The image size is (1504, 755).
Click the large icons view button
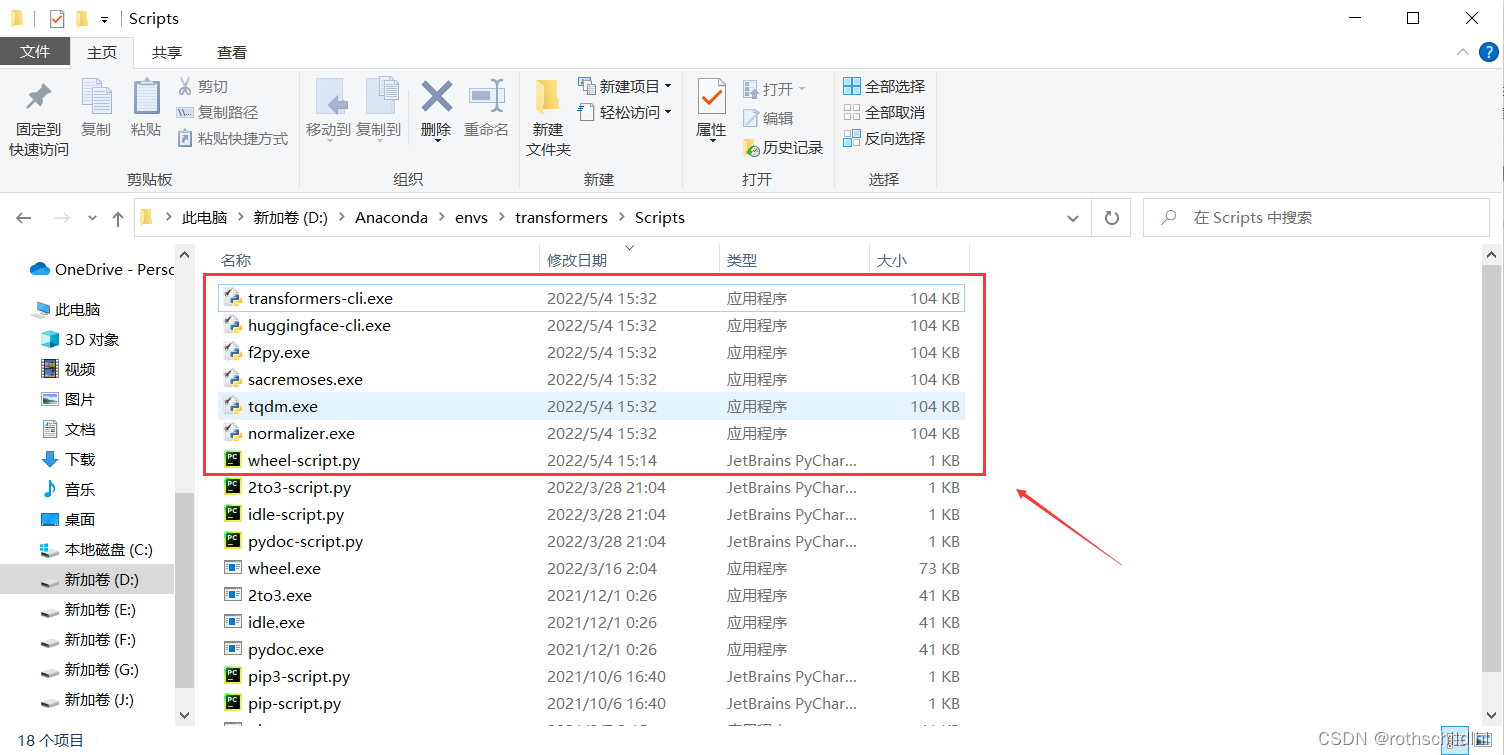tap(1481, 741)
